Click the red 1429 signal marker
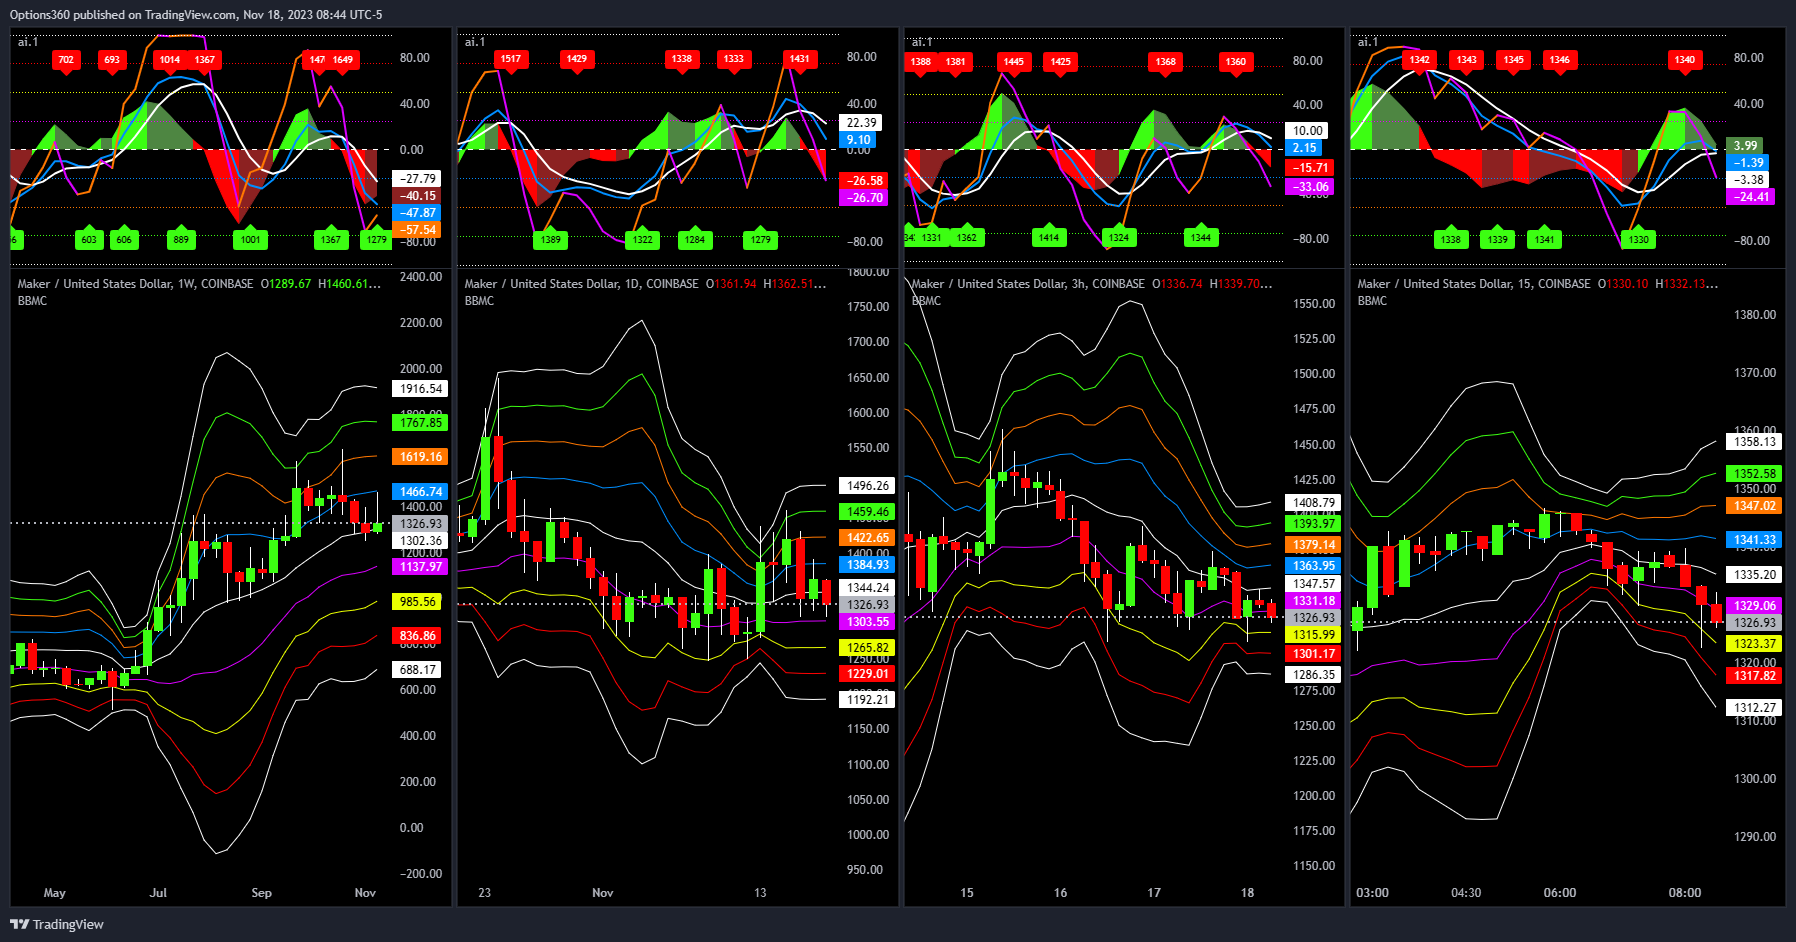1796x942 pixels. point(577,59)
